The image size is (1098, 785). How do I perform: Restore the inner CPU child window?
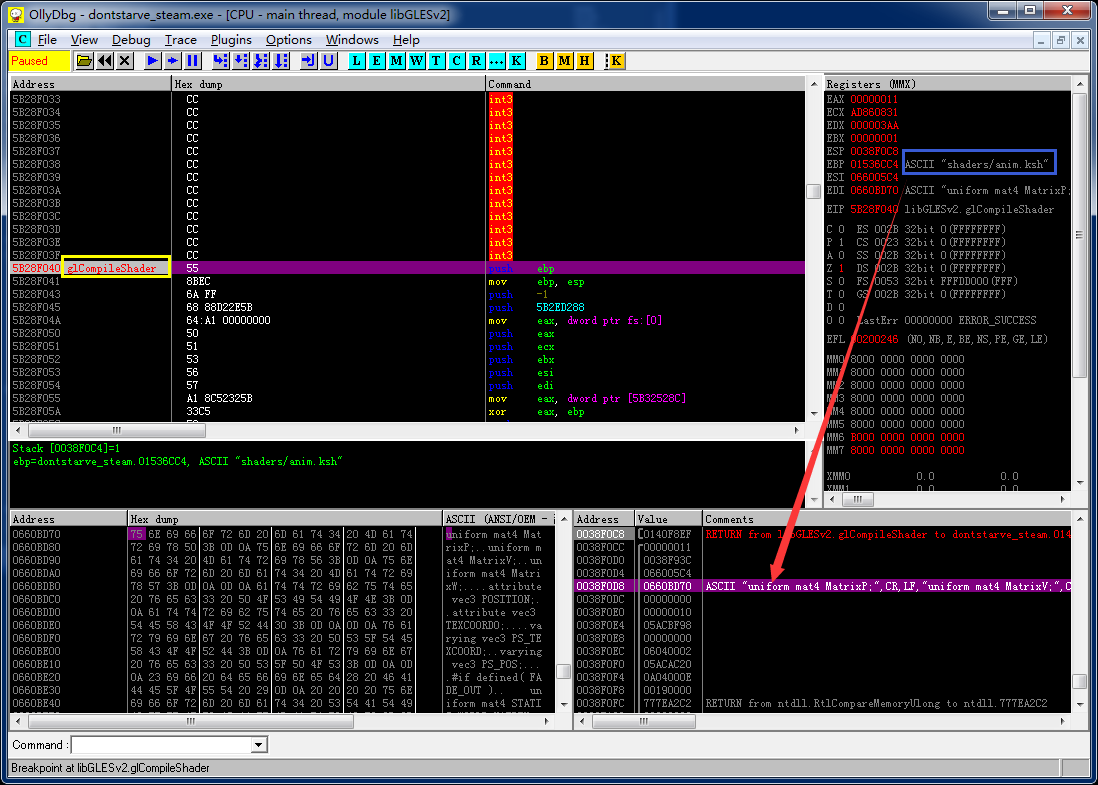1060,40
